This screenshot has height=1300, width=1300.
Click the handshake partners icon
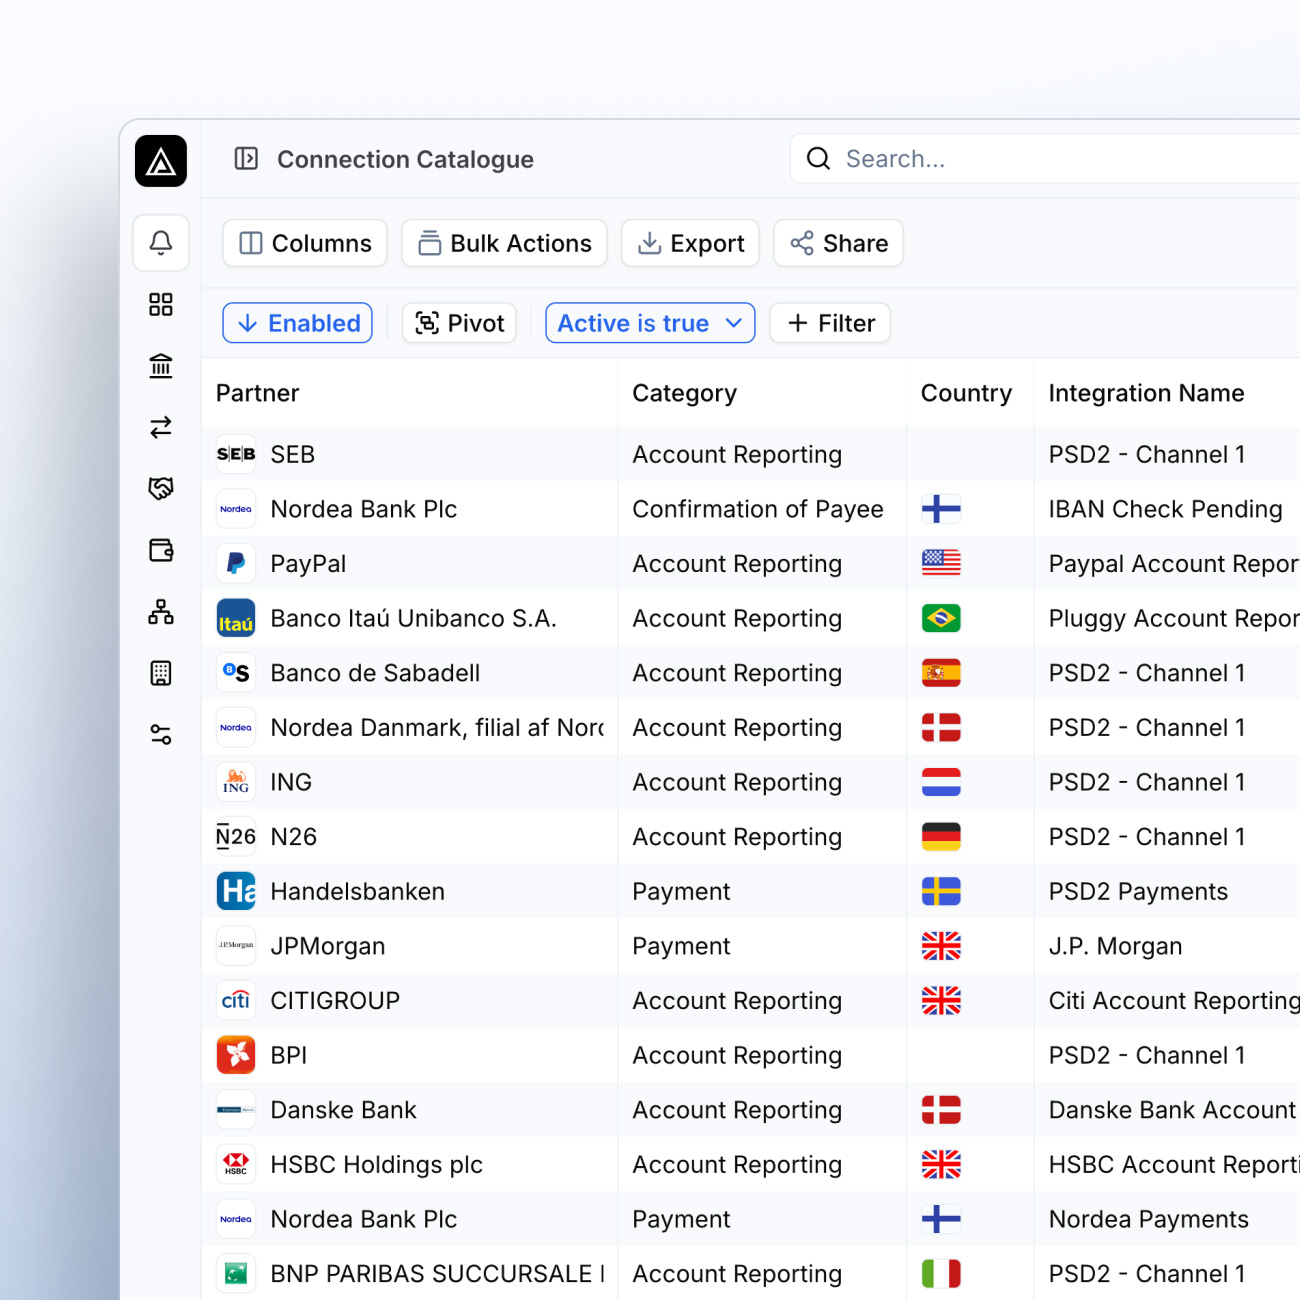point(161,488)
